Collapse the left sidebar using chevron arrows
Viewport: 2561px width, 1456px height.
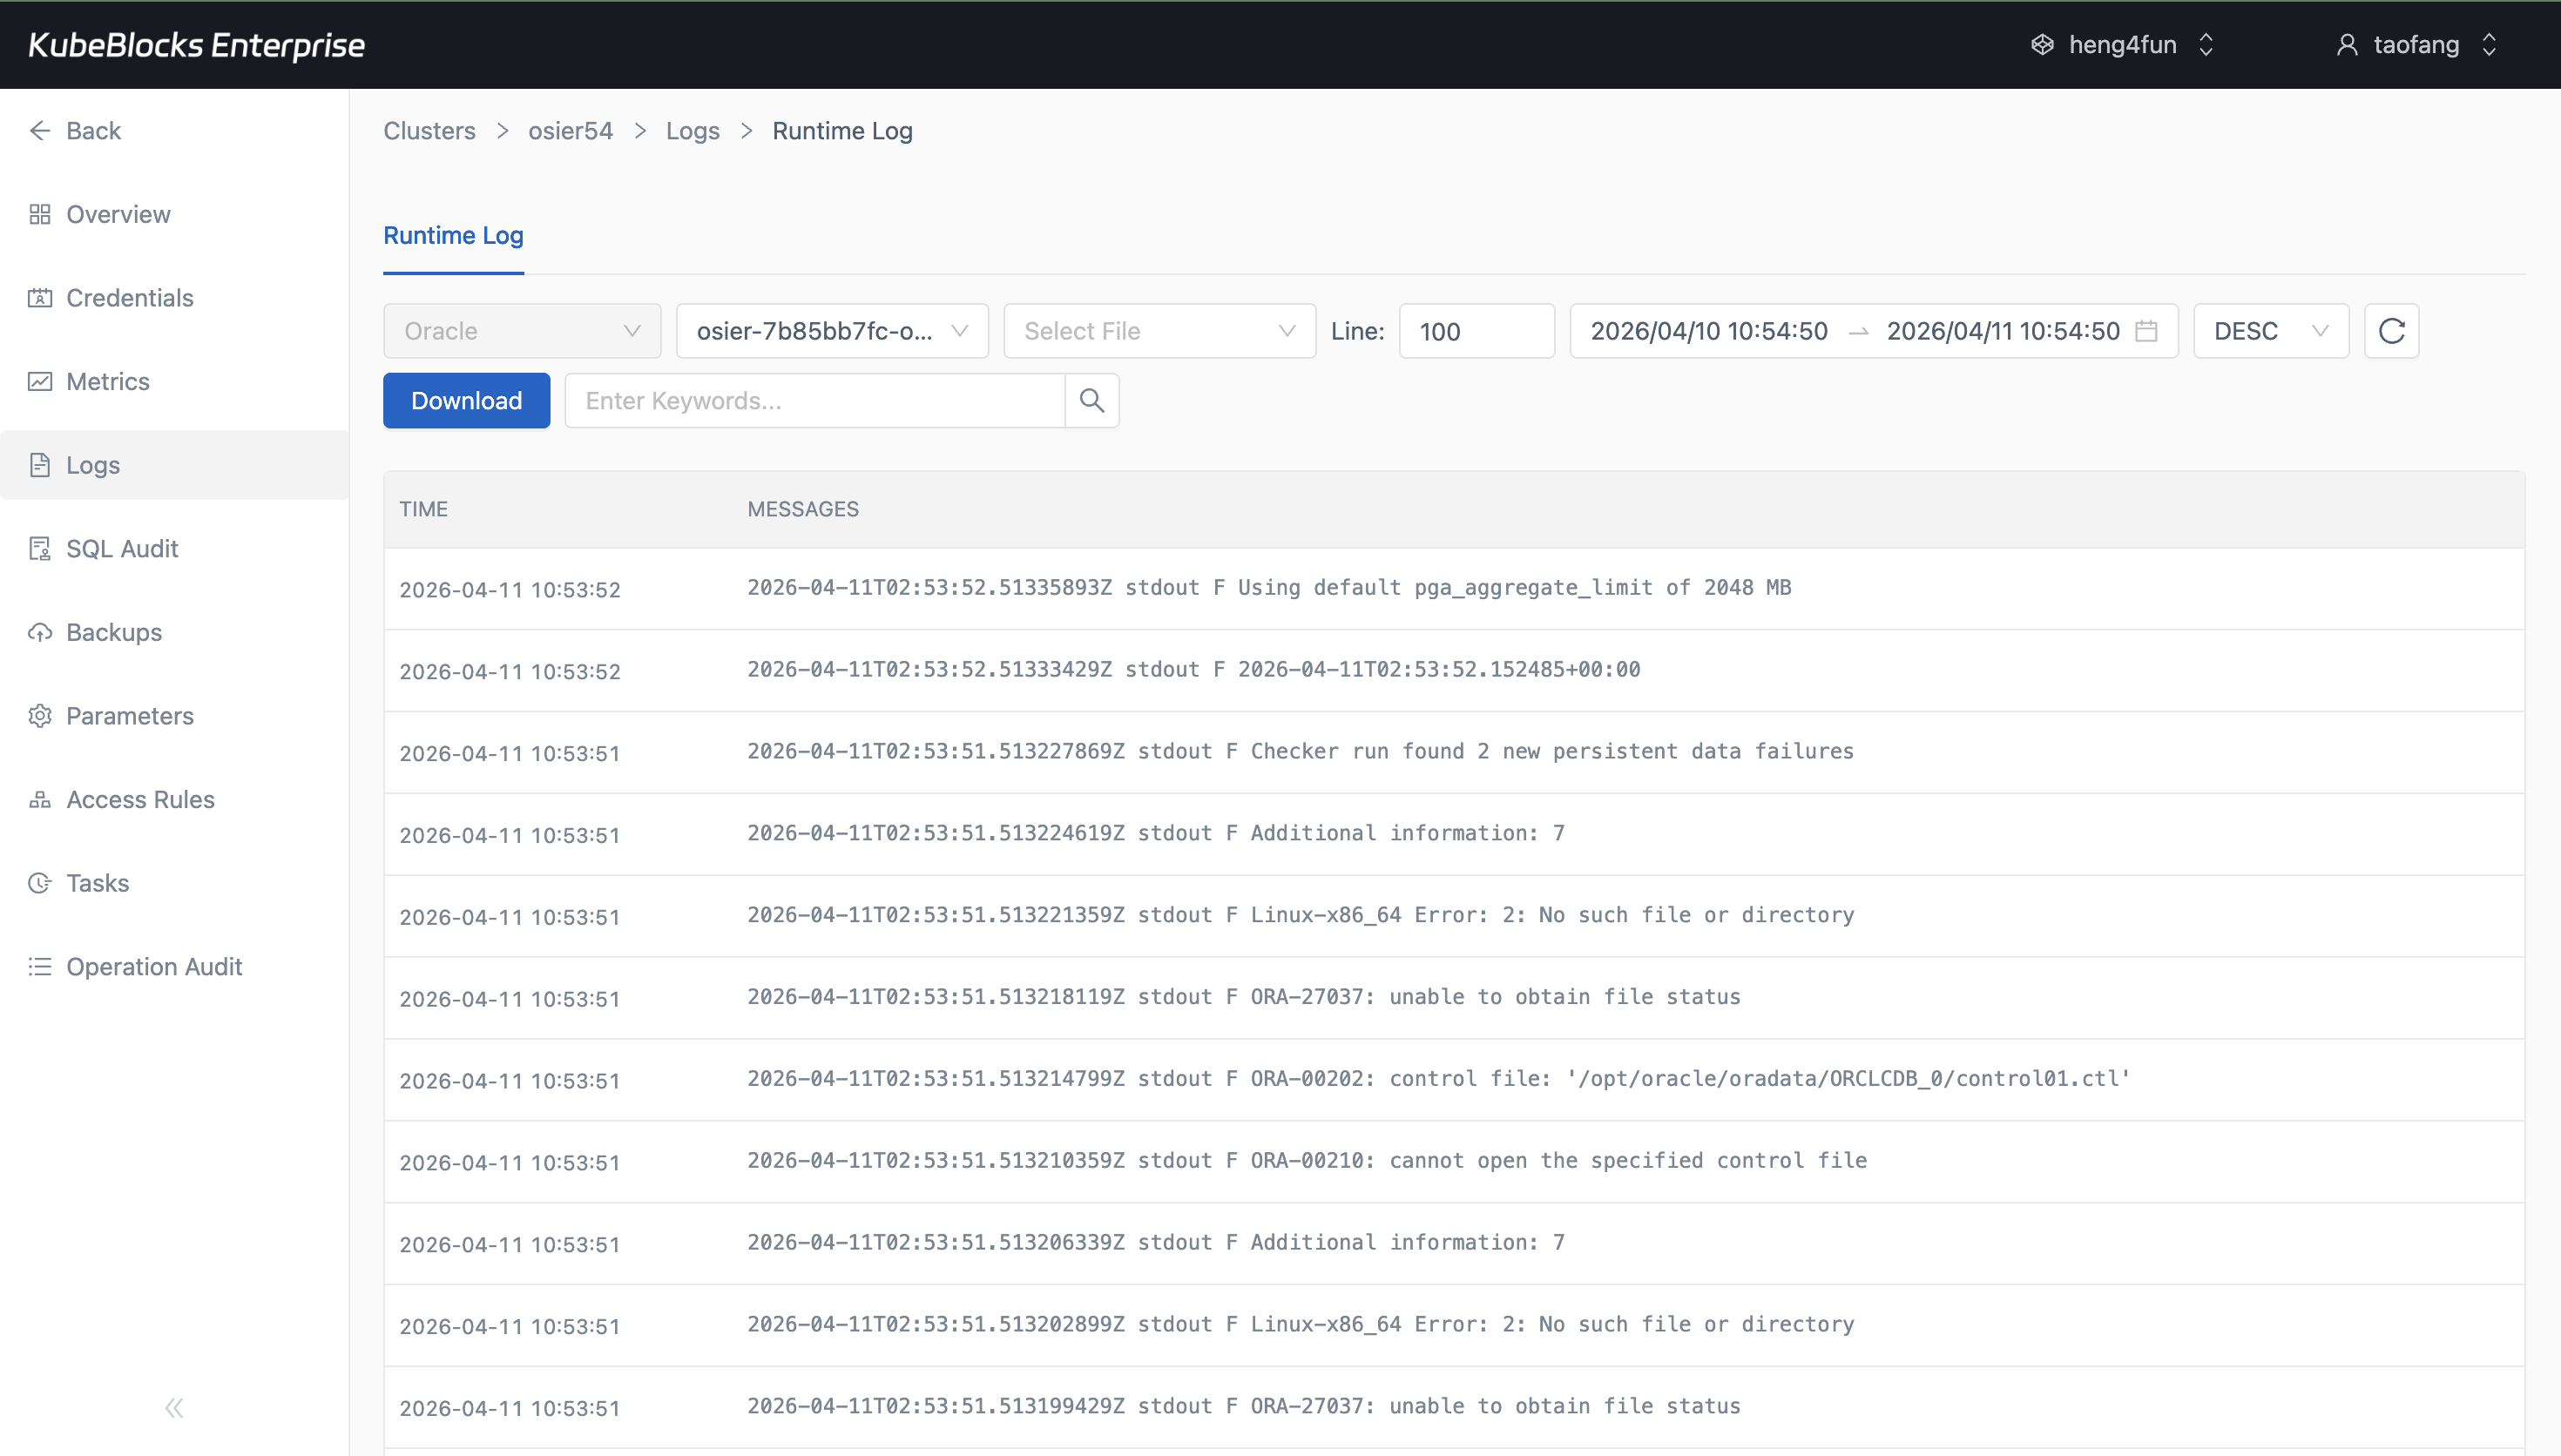(173, 1407)
